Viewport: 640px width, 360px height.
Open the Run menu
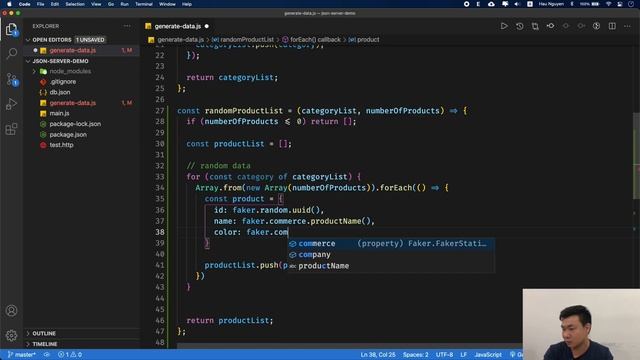pos(124,4)
